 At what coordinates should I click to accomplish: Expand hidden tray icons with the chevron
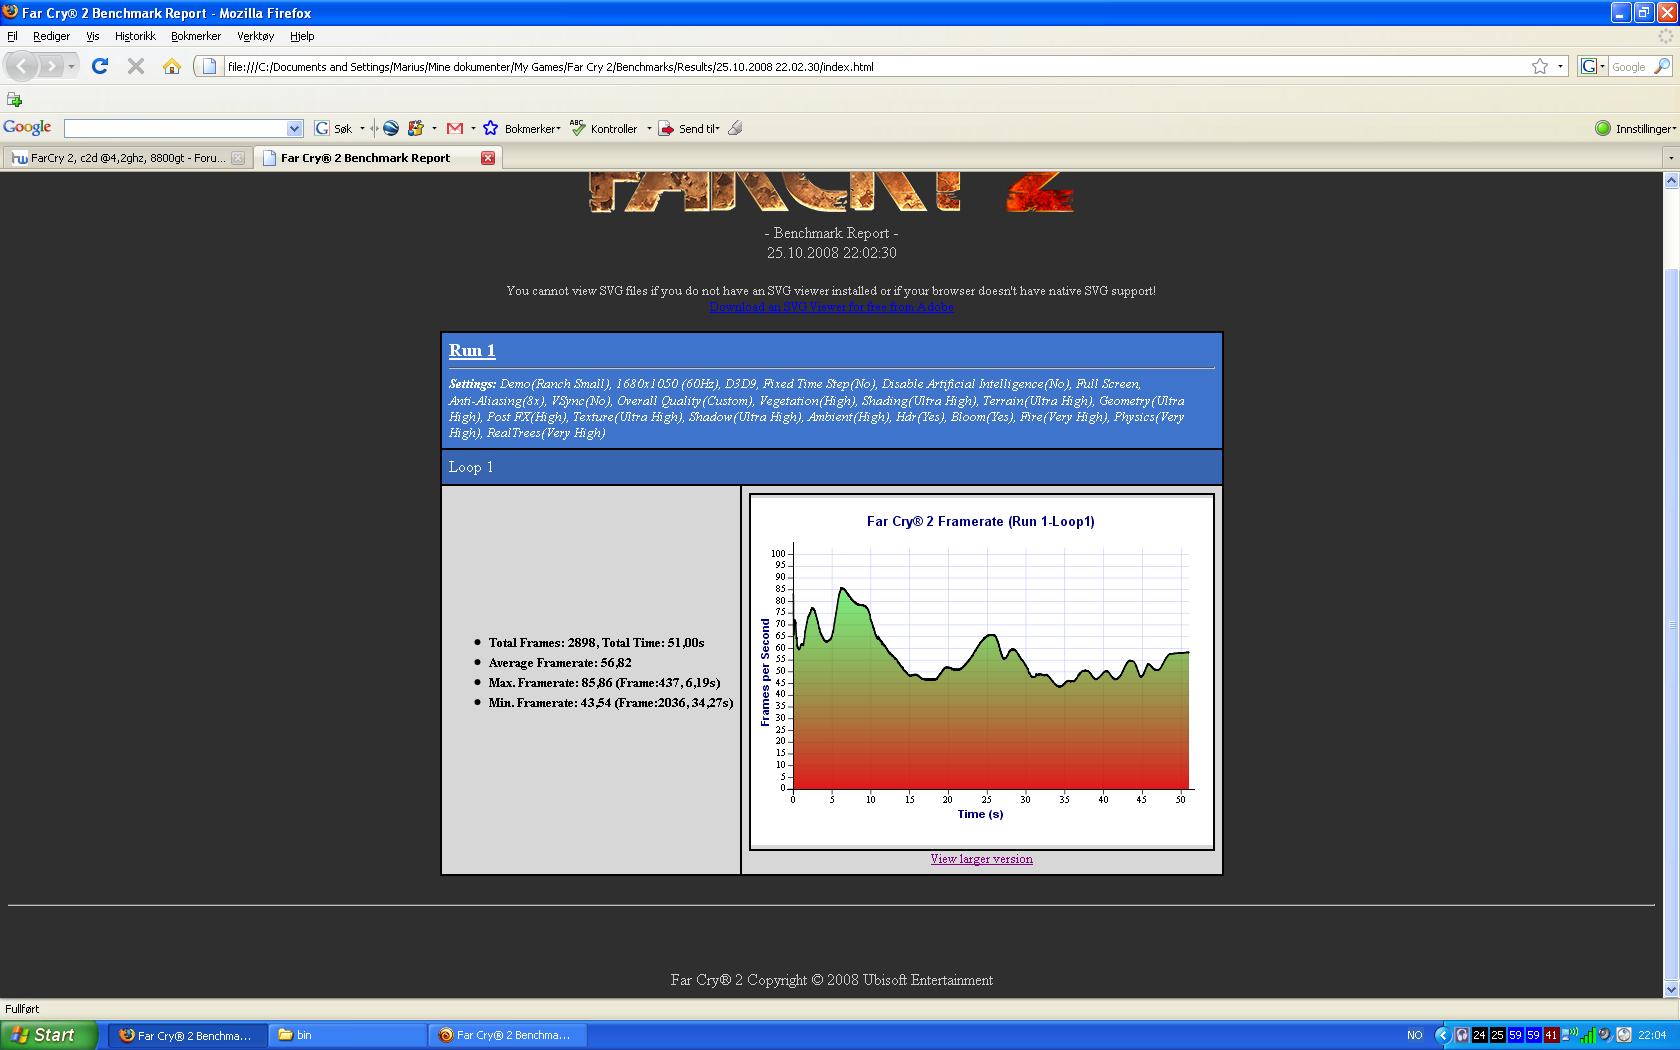1442,1035
